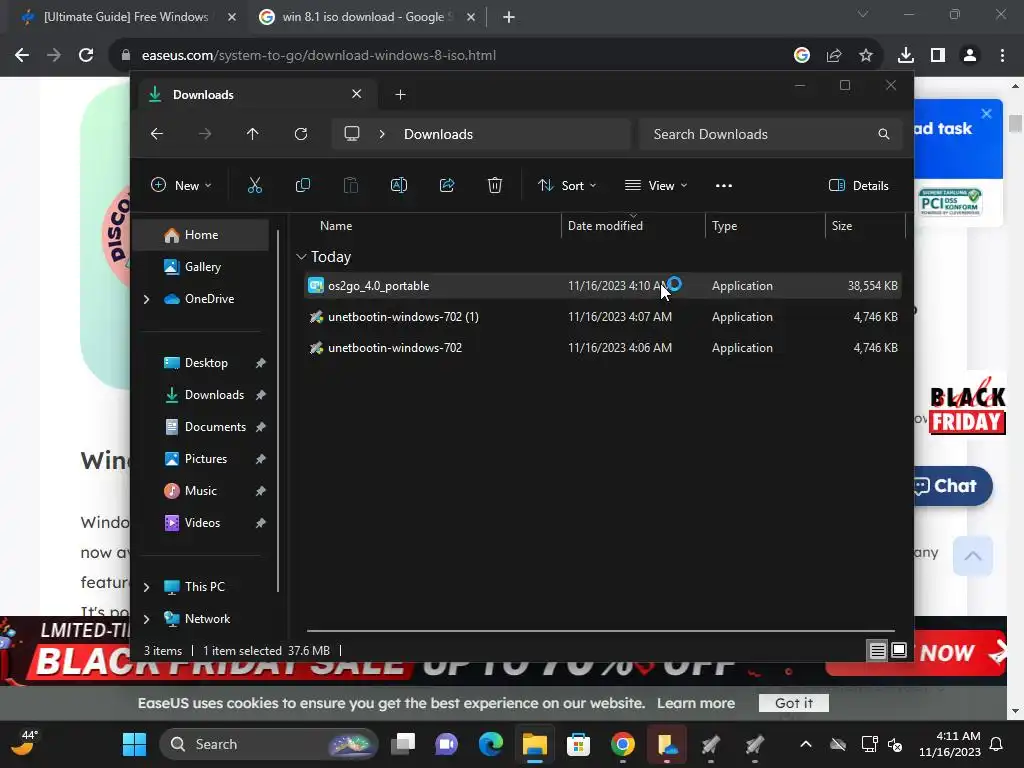Click the Share icon in Explorer toolbar
This screenshot has height=768, width=1024.
pos(447,185)
